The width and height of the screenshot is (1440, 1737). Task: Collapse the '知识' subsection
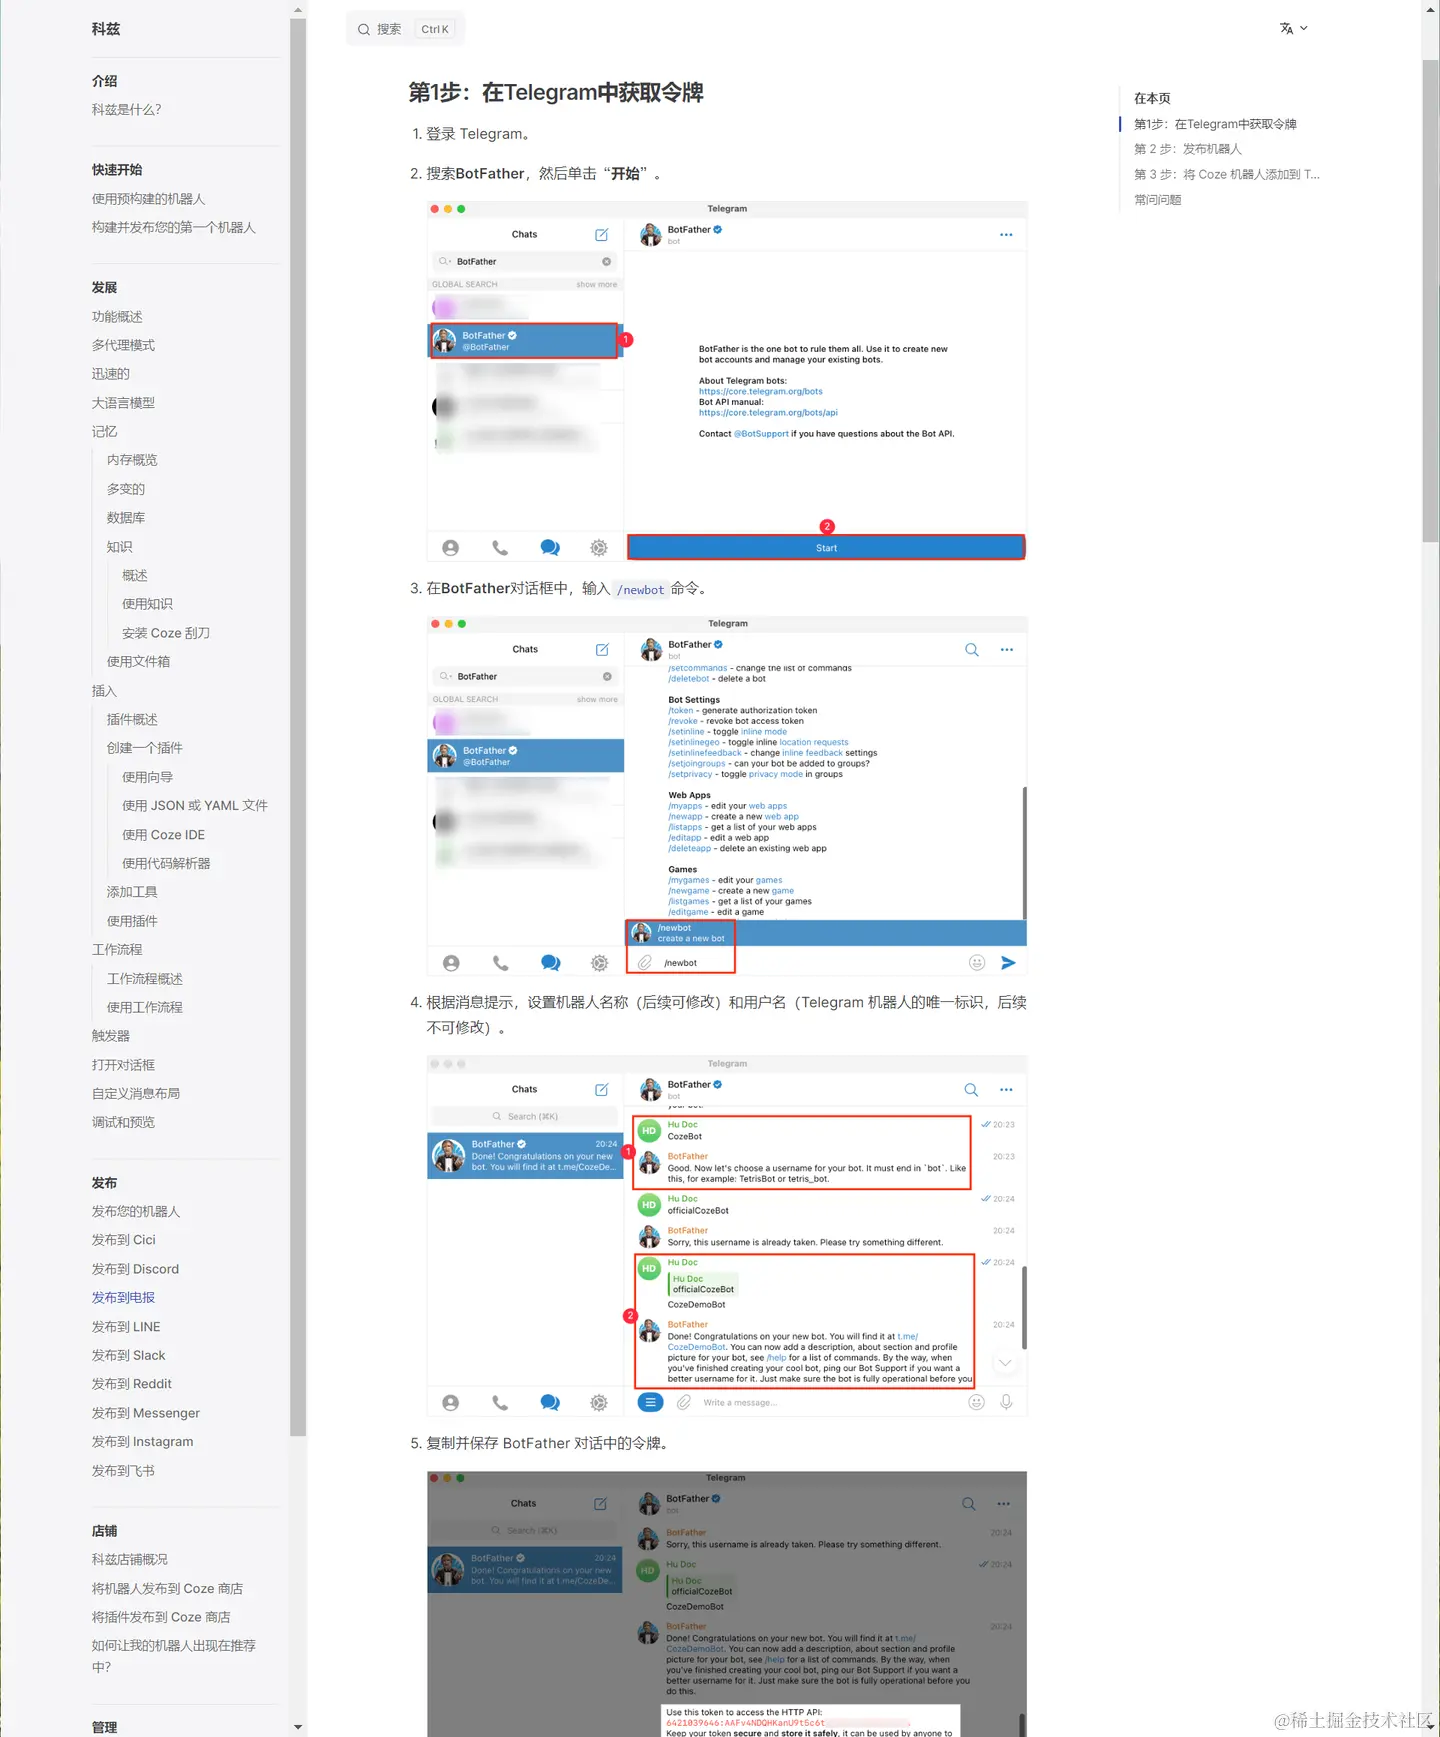click(x=120, y=547)
